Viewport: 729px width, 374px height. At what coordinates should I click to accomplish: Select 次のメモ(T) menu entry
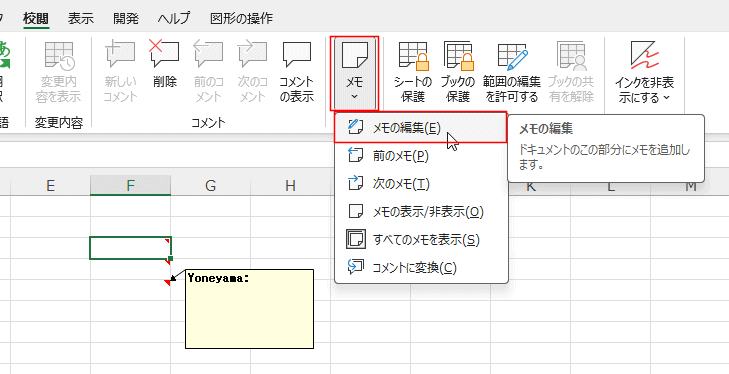pyautogui.click(x=421, y=184)
